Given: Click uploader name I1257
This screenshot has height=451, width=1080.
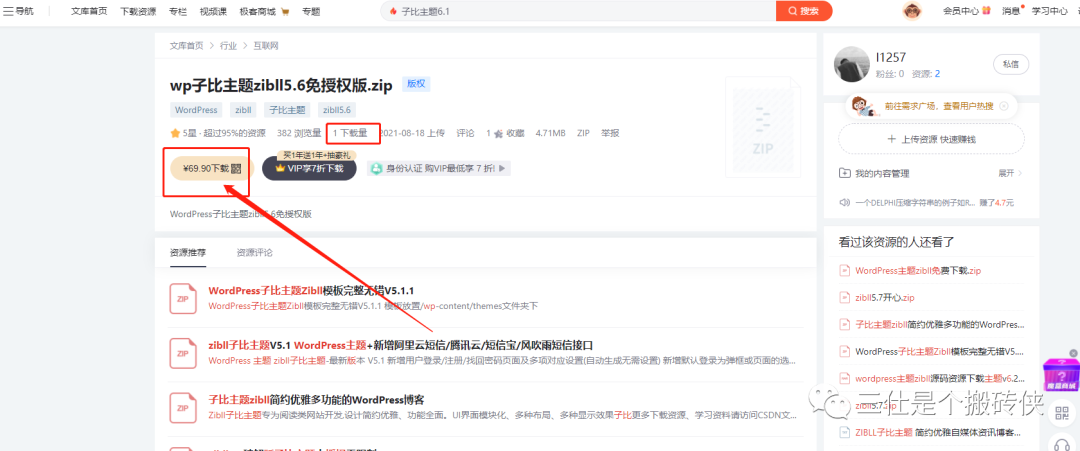Looking at the screenshot, I should pos(891,58).
